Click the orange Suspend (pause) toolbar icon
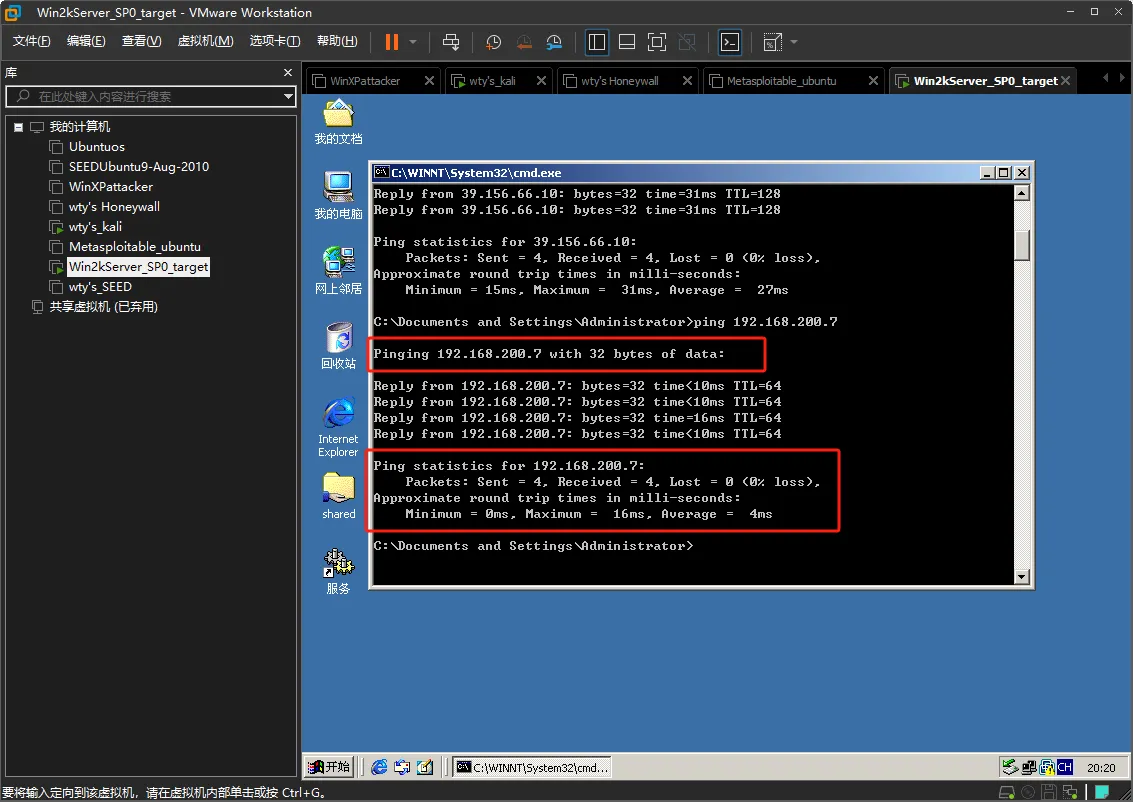 click(392, 42)
